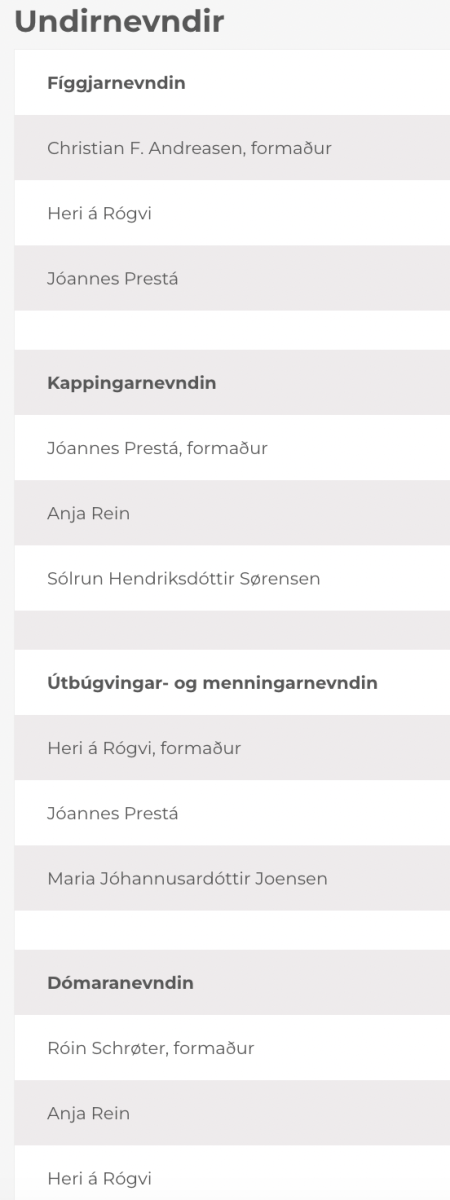
Task: Select the Kappingarnevndin section header
Action: tap(232, 382)
